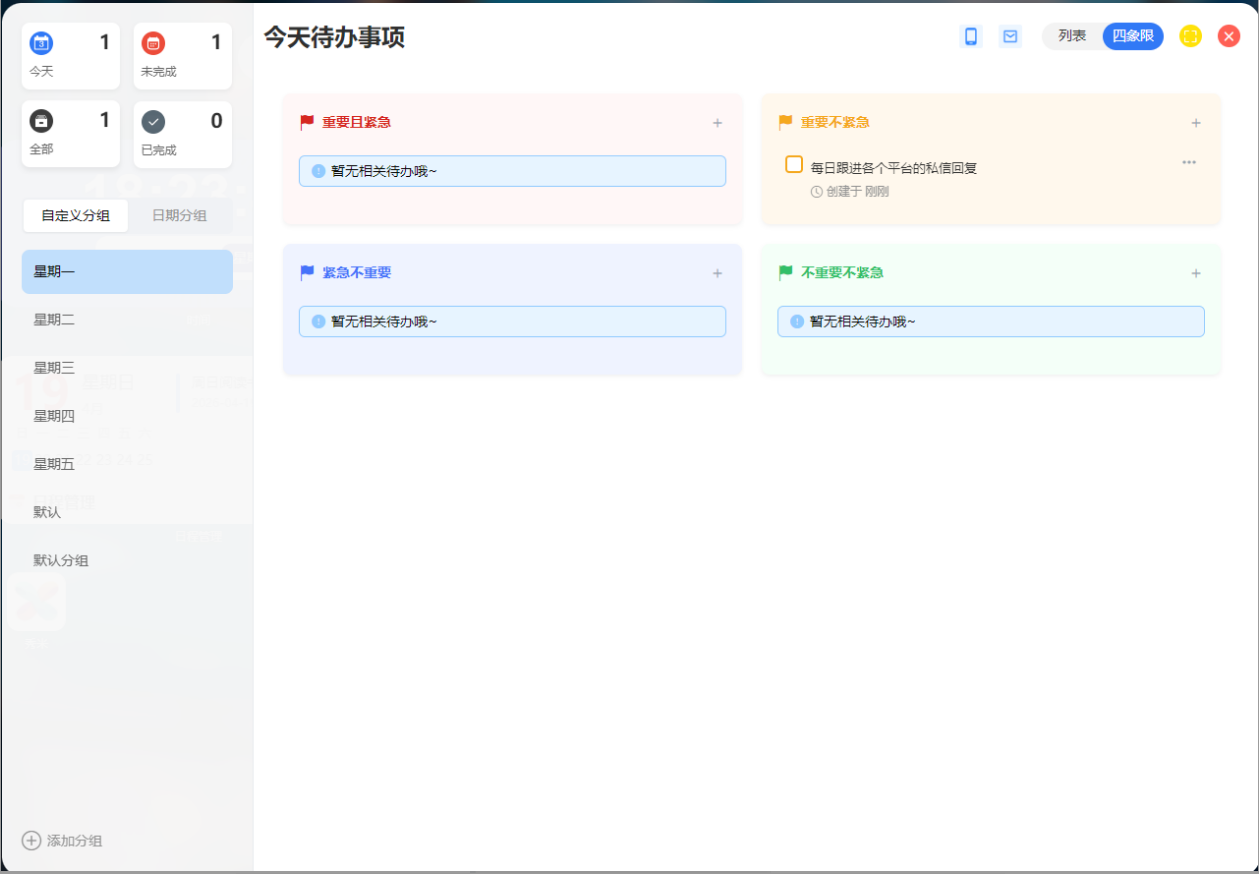Image resolution: width=1259 pixels, height=874 pixels.
Task: Select the 日期分组 tab
Action: coord(179,215)
